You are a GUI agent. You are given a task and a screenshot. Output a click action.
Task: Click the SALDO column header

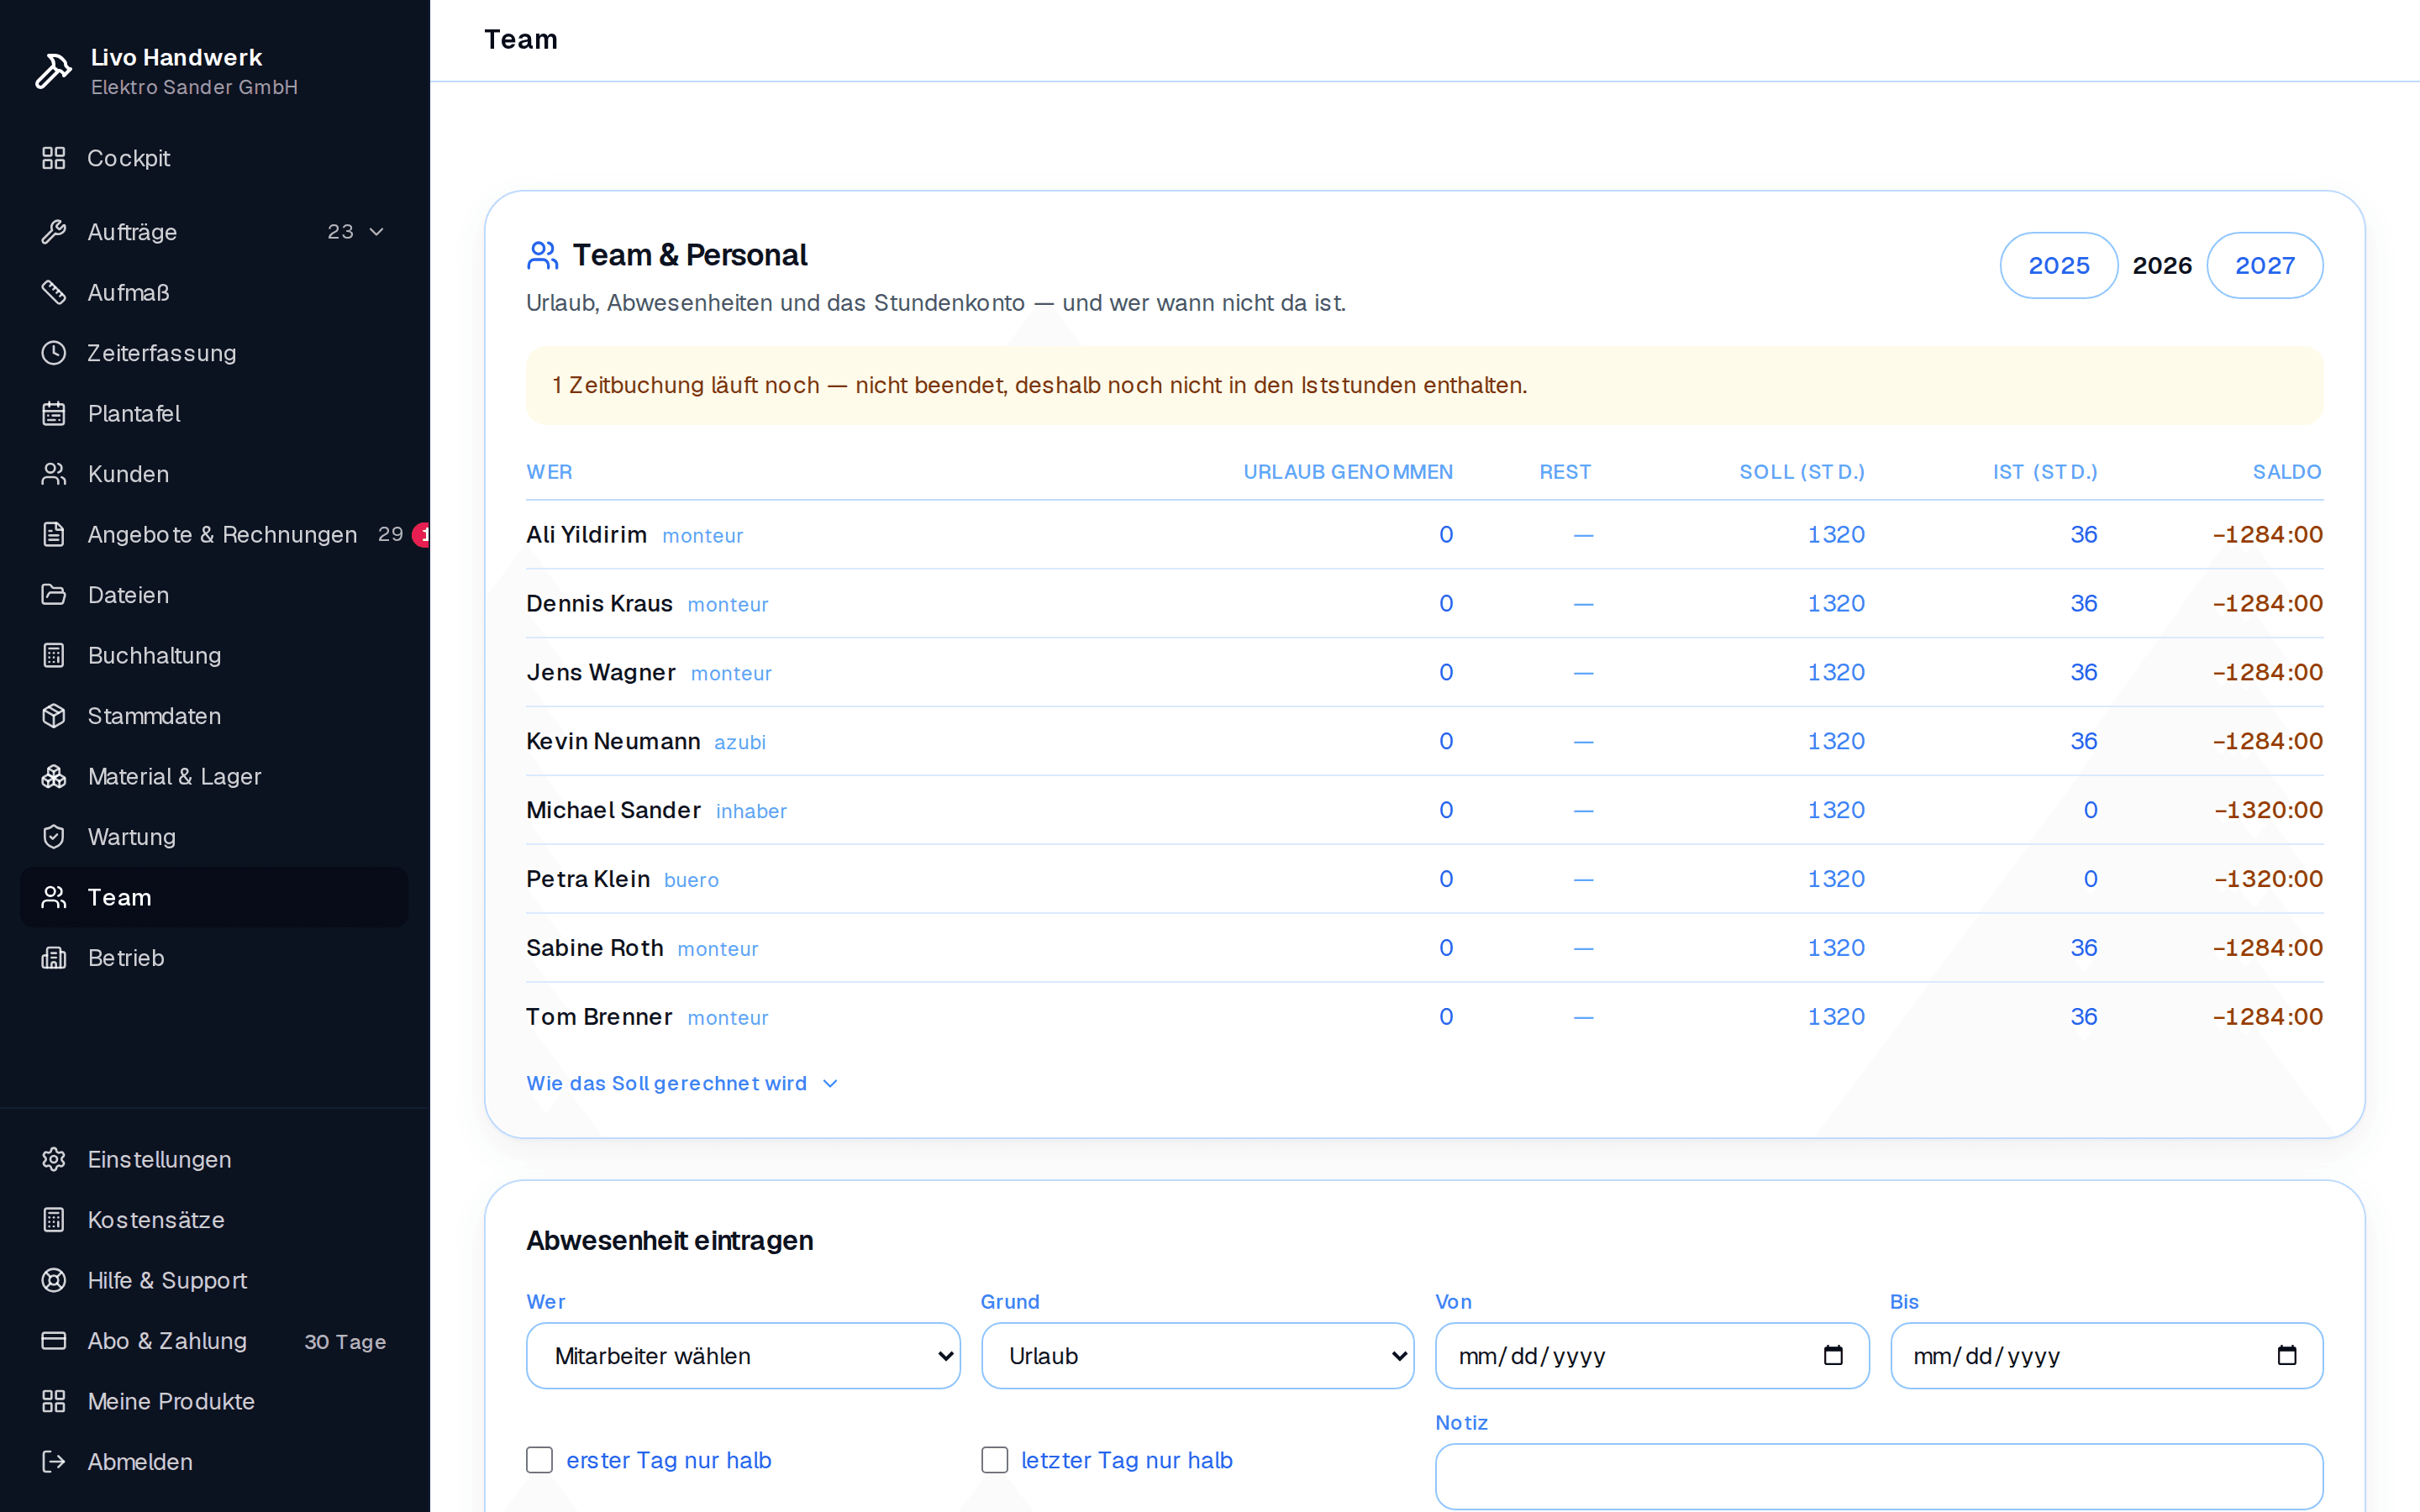coord(2287,472)
